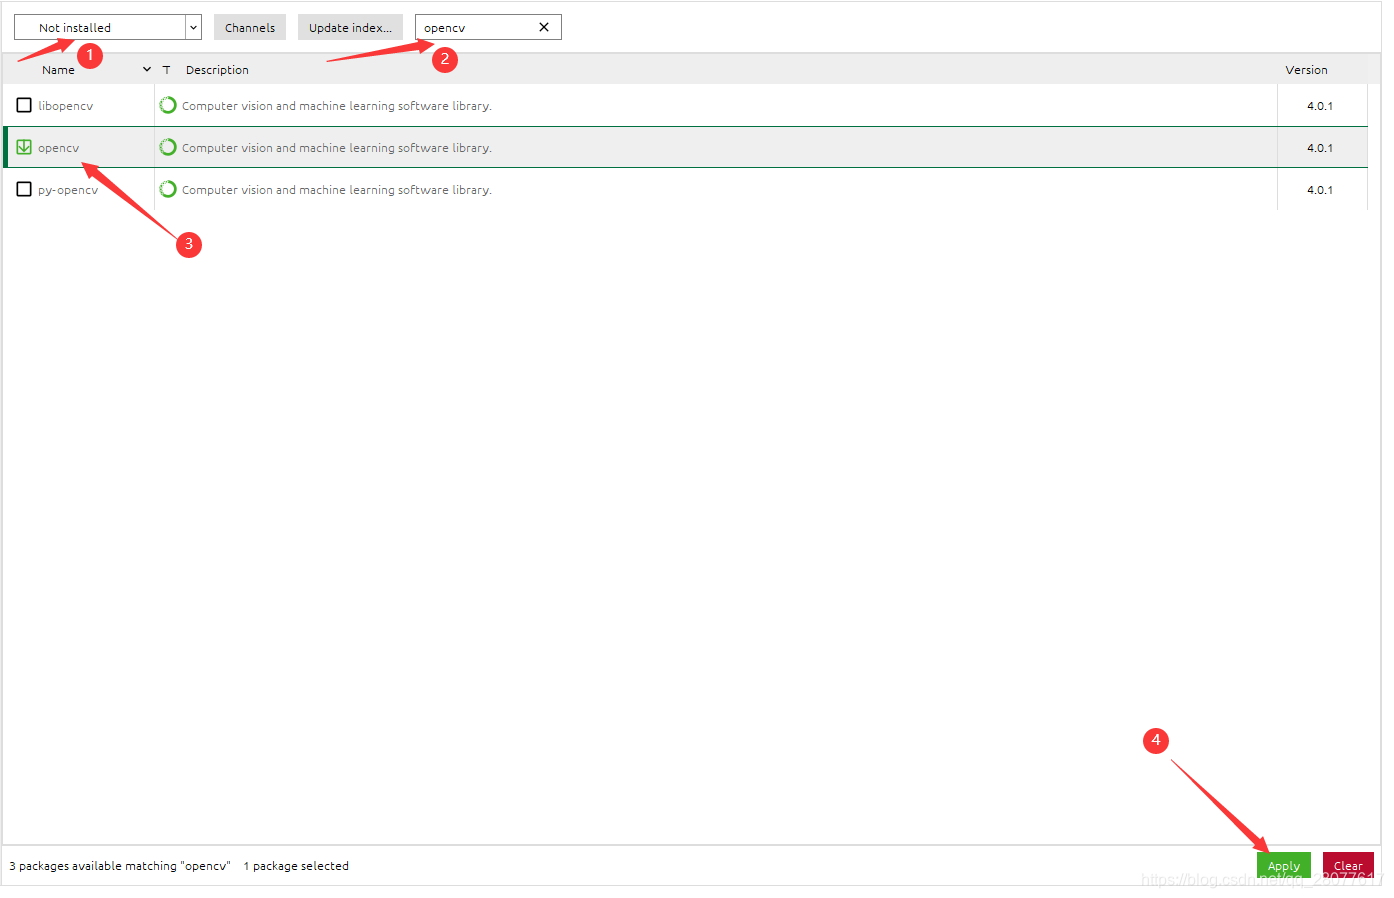The width and height of the screenshot is (1394, 898).
Task: Click green circle type icon for libopencv
Action: coord(168,105)
